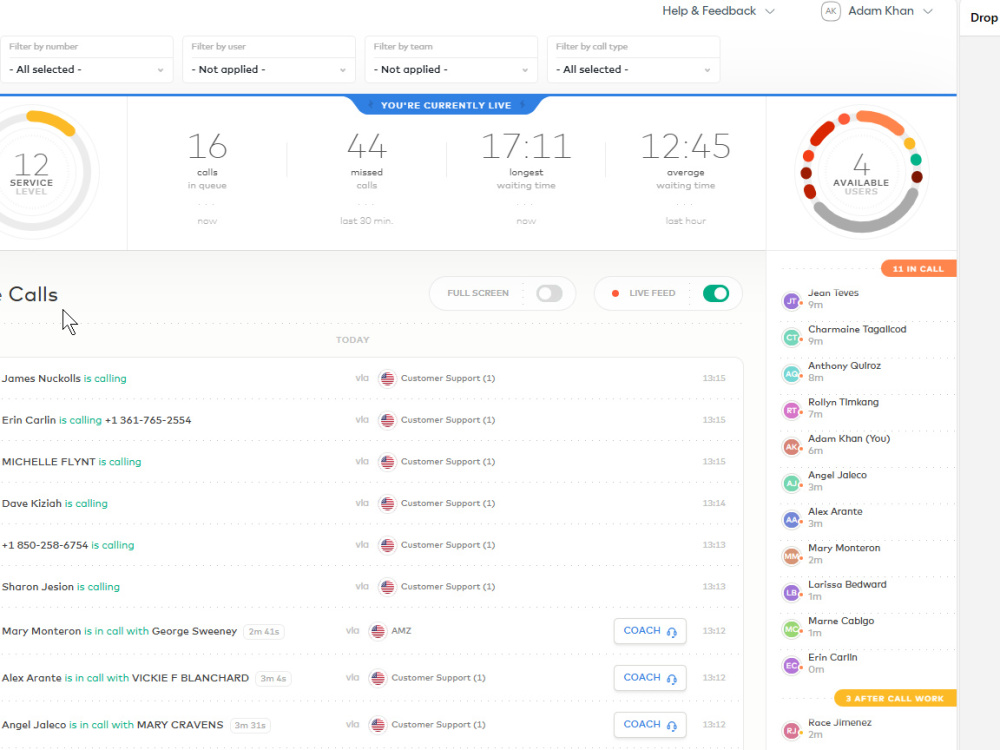Image resolution: width=1000 pixels, height=750 pixels.
Task: Click Erin Carlin EC avatar
Action: 791,665
